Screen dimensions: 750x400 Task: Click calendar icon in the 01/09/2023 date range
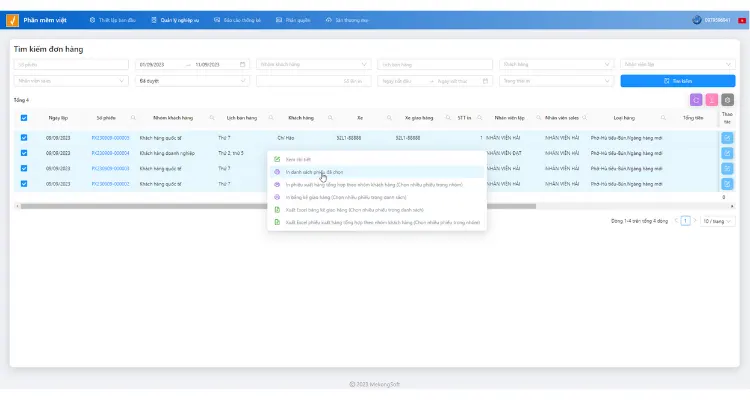[x=243, y=65]
